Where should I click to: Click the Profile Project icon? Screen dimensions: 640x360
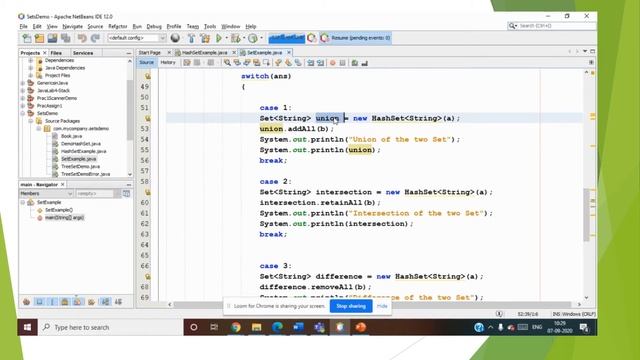click(x=253, y=38)
